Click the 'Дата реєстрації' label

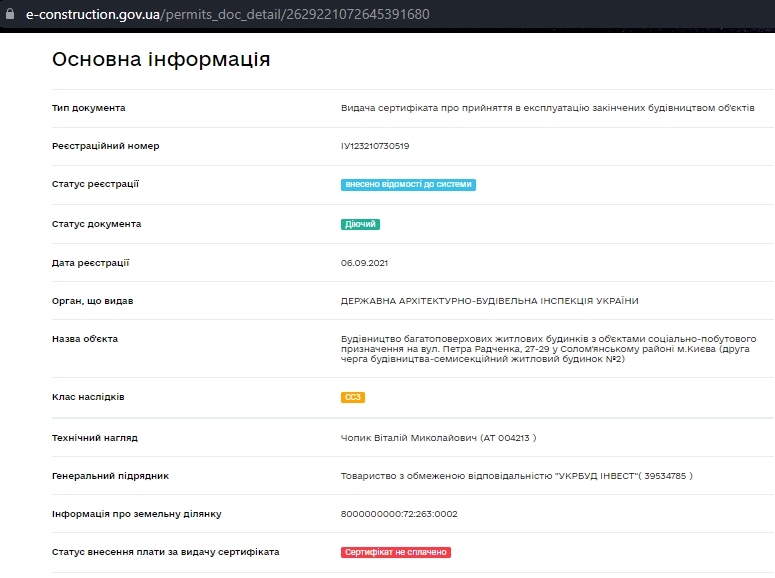(90, 263)
